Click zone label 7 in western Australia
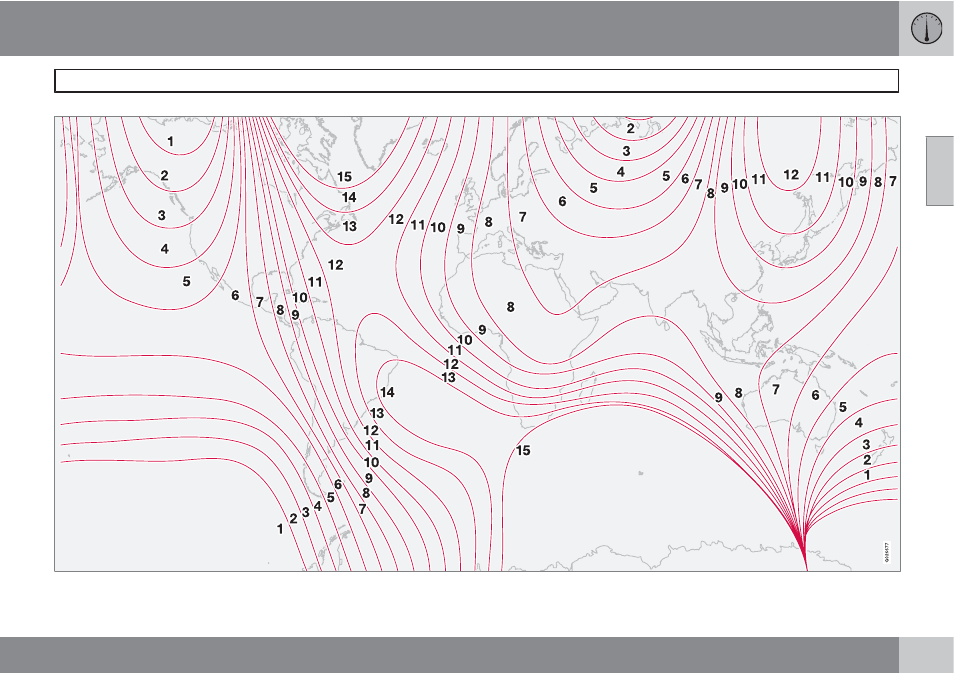 [x=776, y=389]
